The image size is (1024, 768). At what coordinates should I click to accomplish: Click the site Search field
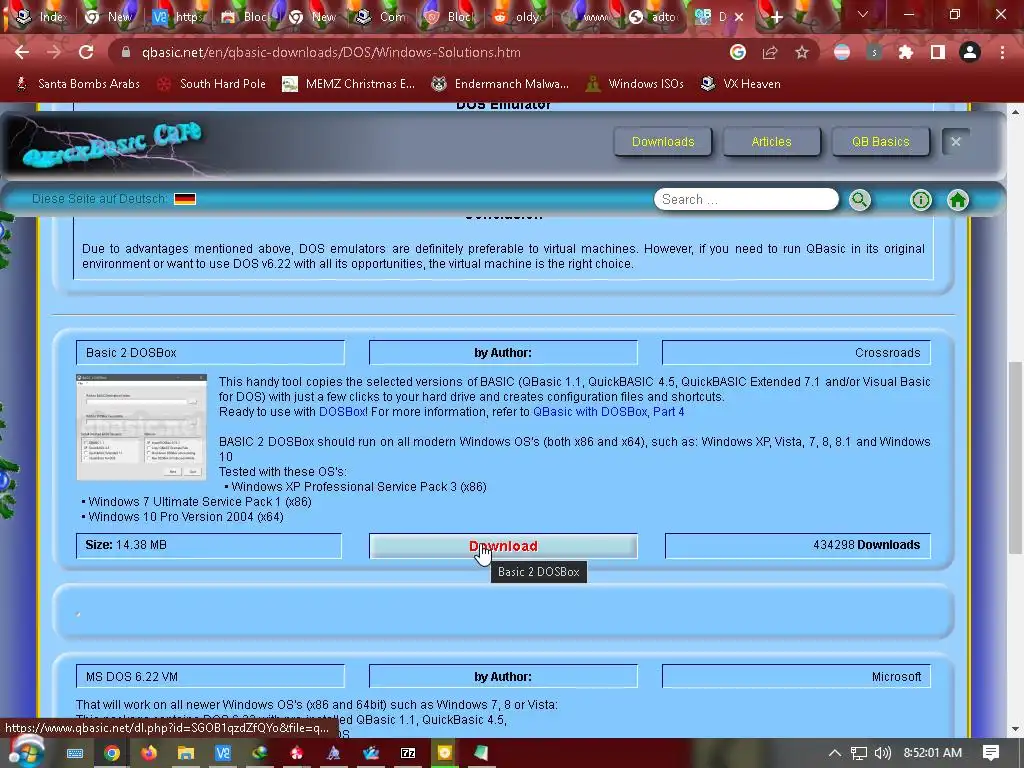[x=746, y=199]
